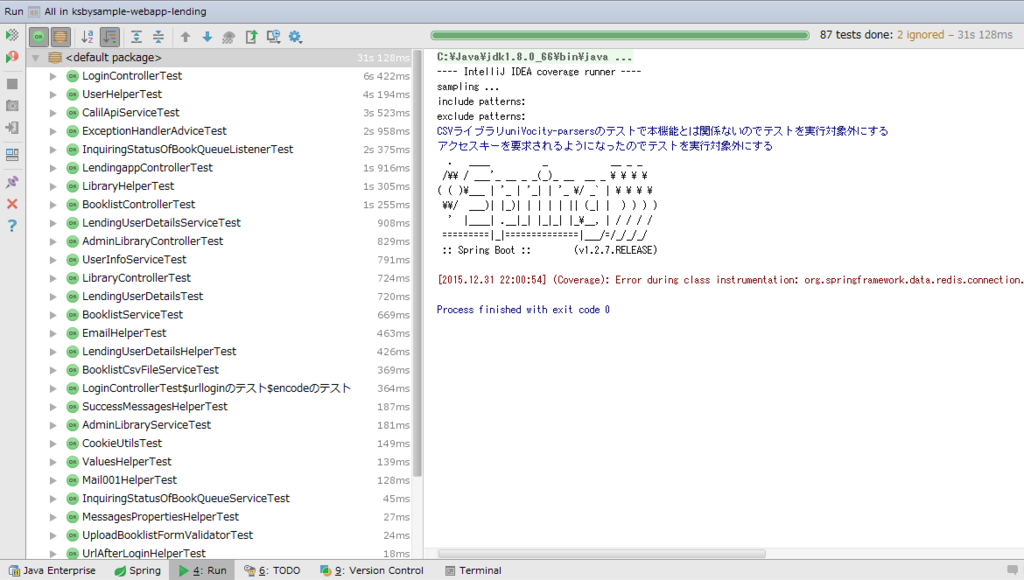The height and width of the screenshot is (580, 1024).
Task: Go to Next Failed Test arrow
Action: (207, 37)
